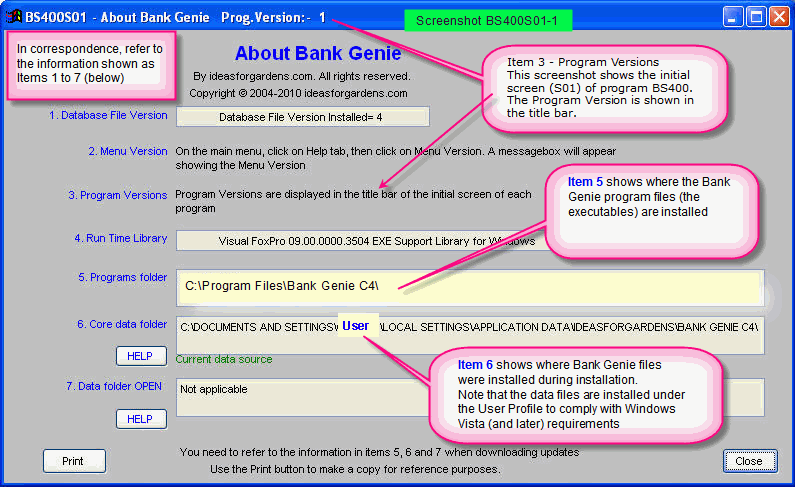Maximize the About Bank Genie window

[756, 17]
